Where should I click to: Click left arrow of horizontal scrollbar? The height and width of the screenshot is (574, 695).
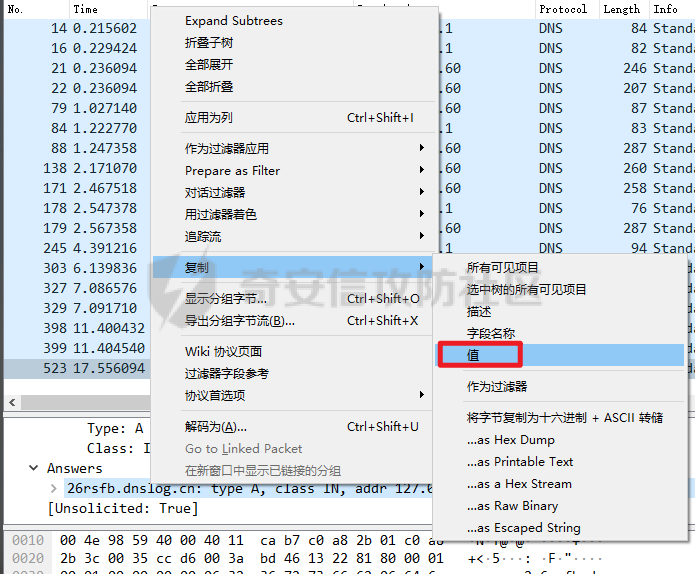(x=10, y=402)
